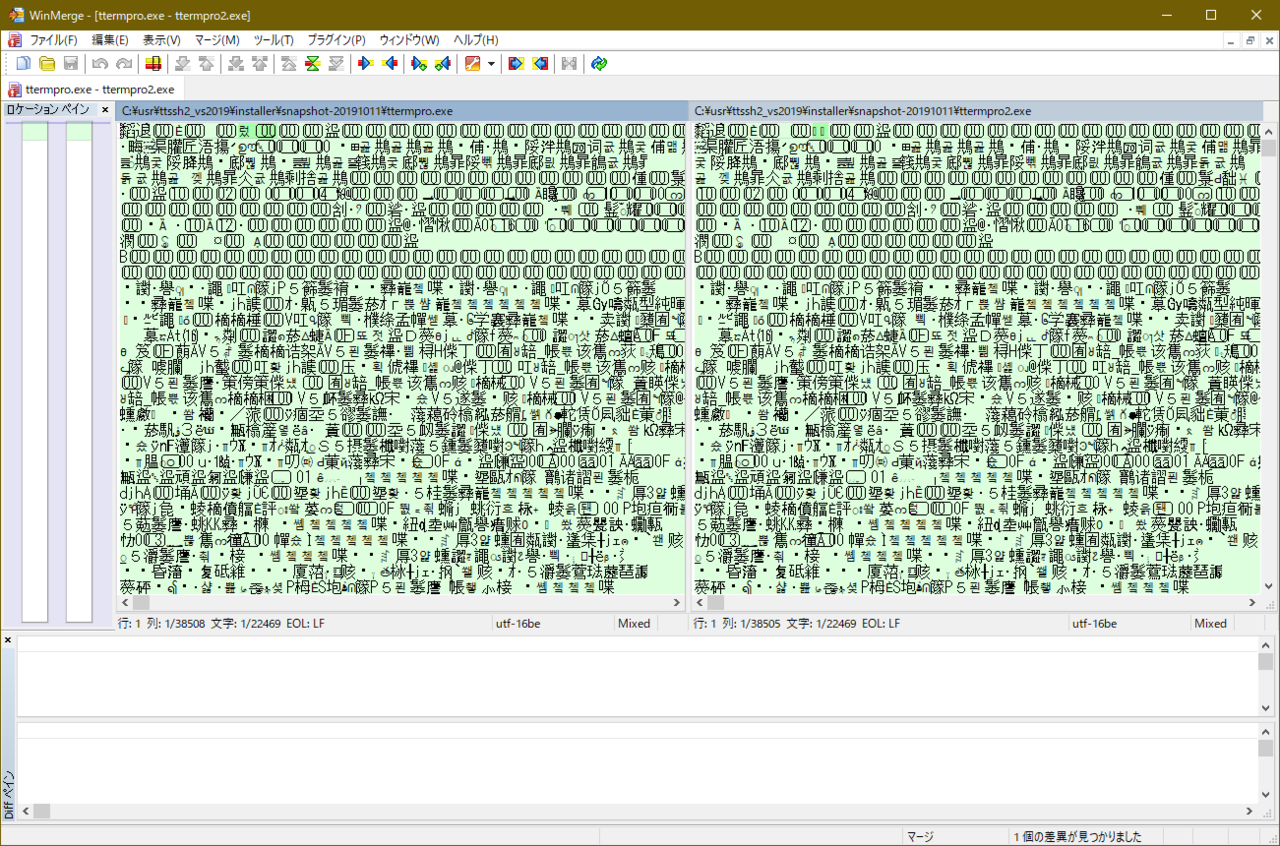Go to the last difference
Viewport: 1280px width, 846px height.
tap(336, 64)
